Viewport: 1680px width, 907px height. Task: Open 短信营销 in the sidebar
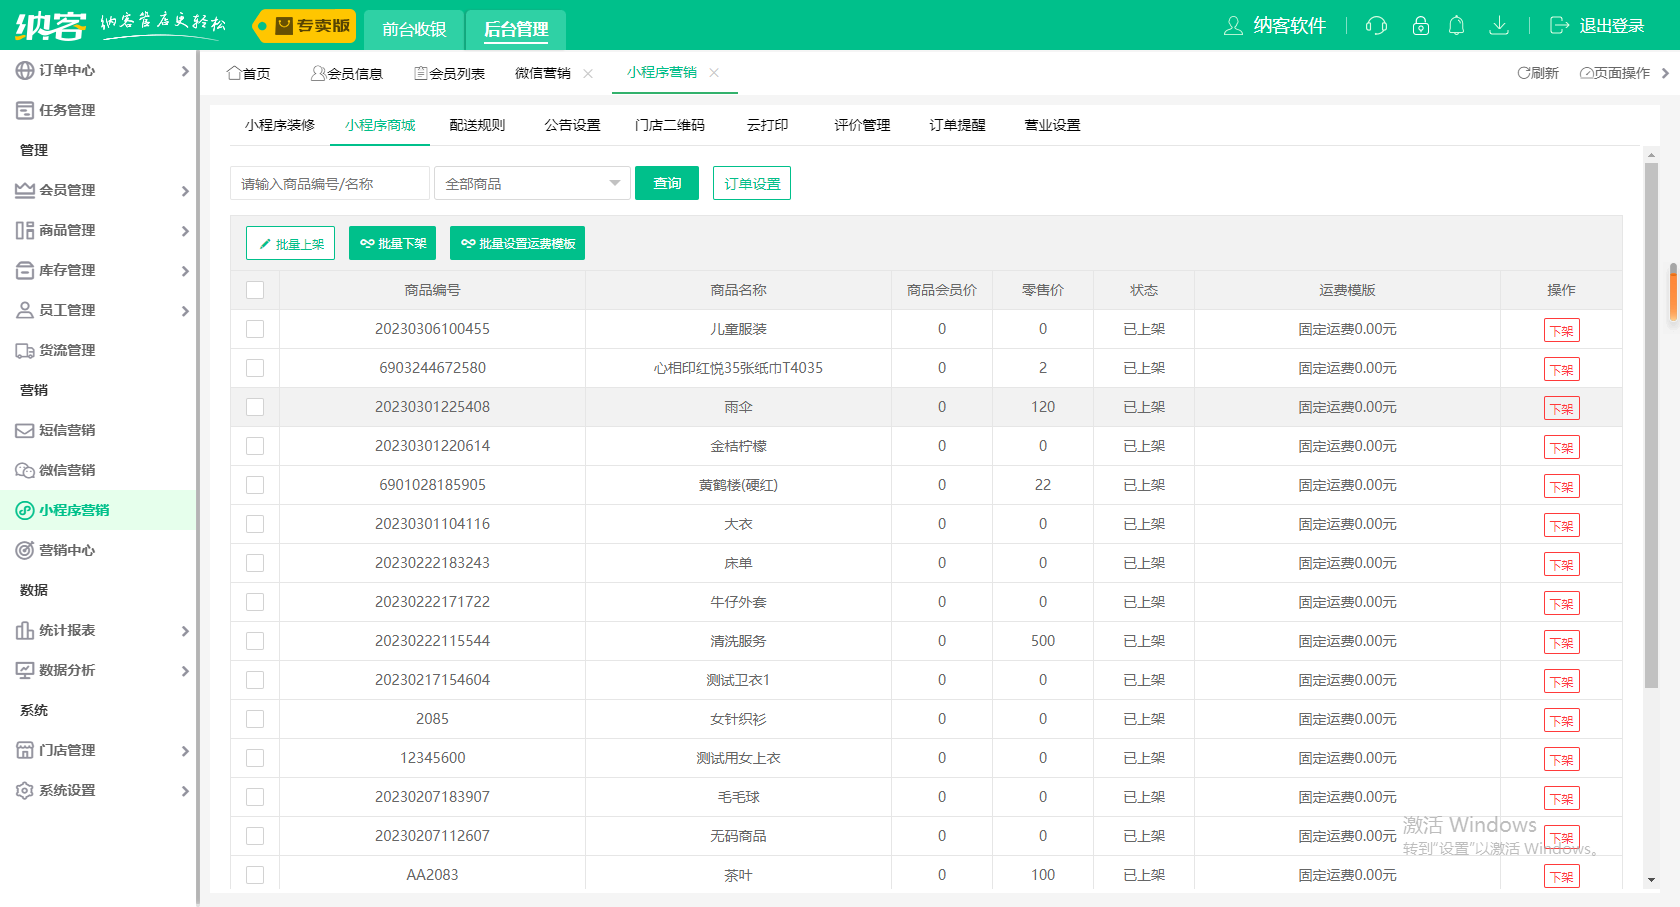tap(67, 430)
